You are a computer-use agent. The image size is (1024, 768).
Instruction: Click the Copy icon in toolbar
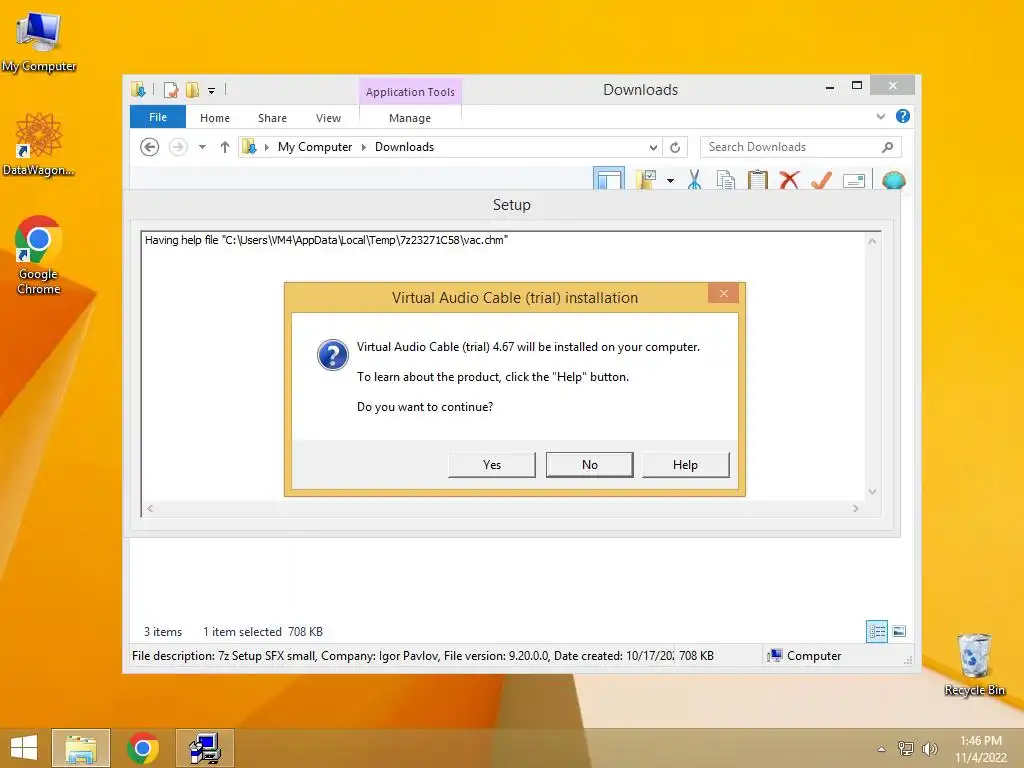pyautogui.click(x=726, y=180)
